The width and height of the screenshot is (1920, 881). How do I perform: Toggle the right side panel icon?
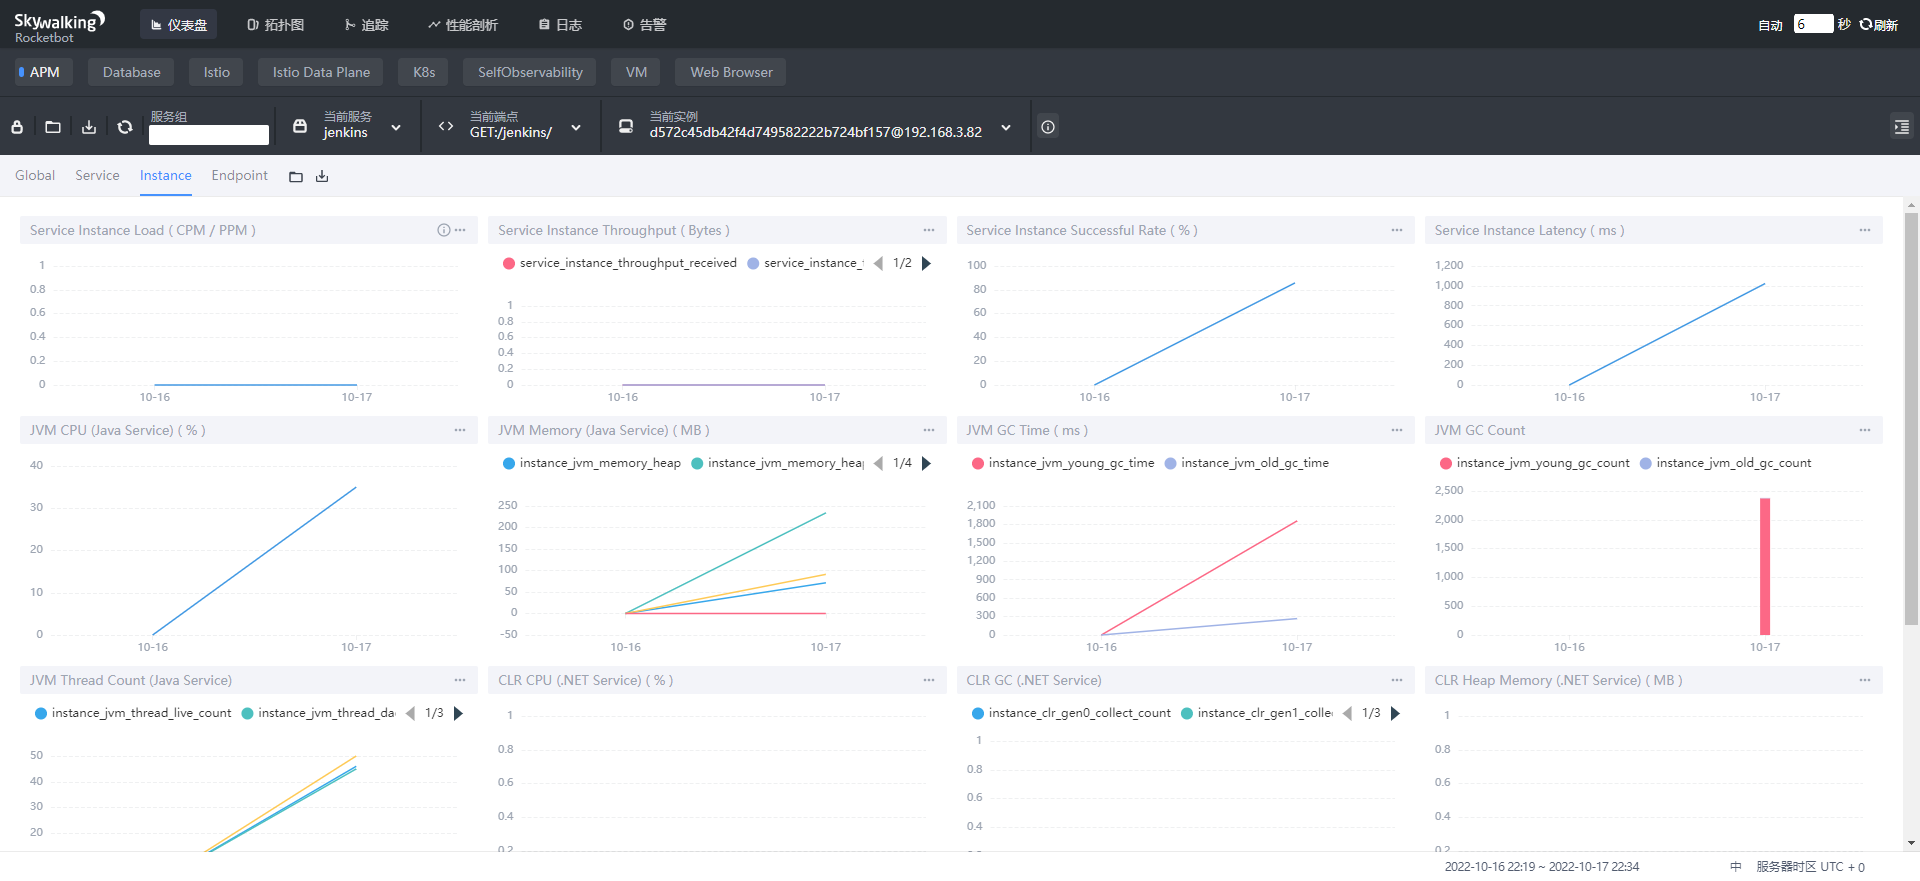[x=1901, y=127]
